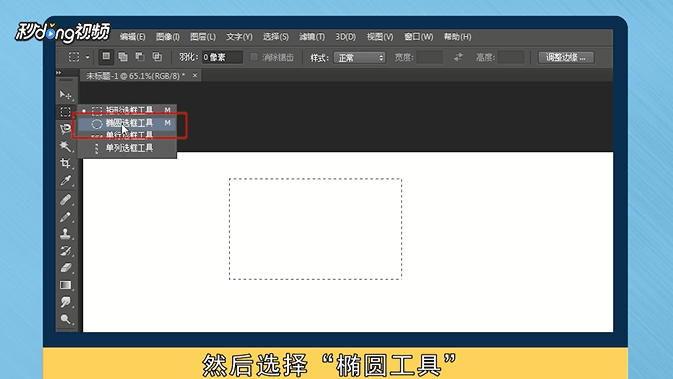Open the 样式 style dropdown
Screen dimensions: 673x379
360,58
